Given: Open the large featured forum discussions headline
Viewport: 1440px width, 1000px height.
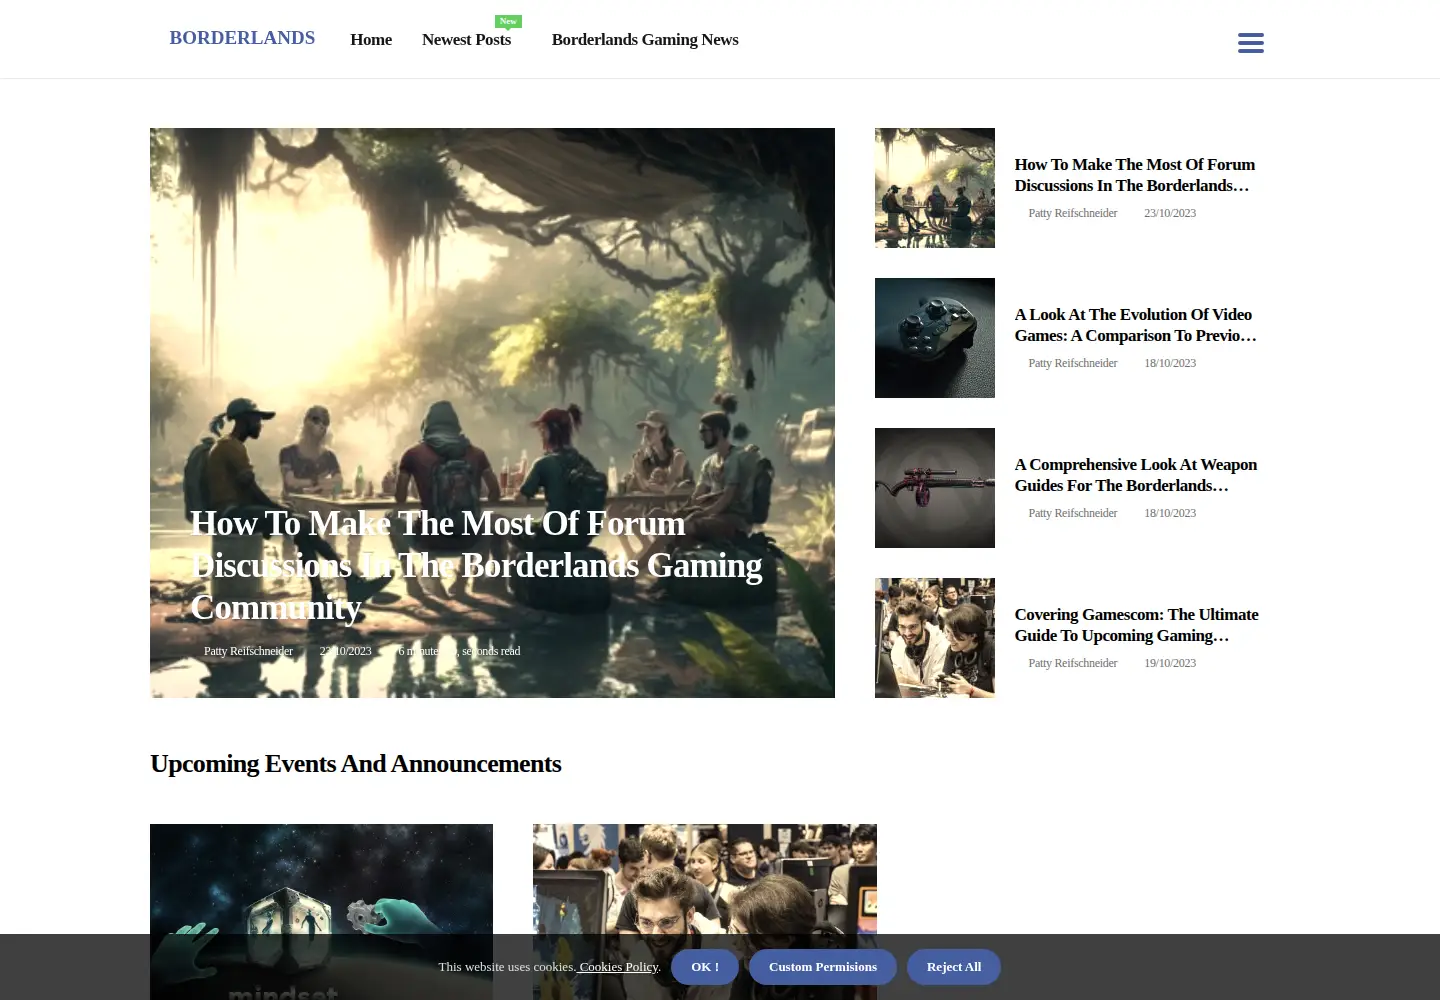Looking at the screenshot, I should tap(476, 565).
